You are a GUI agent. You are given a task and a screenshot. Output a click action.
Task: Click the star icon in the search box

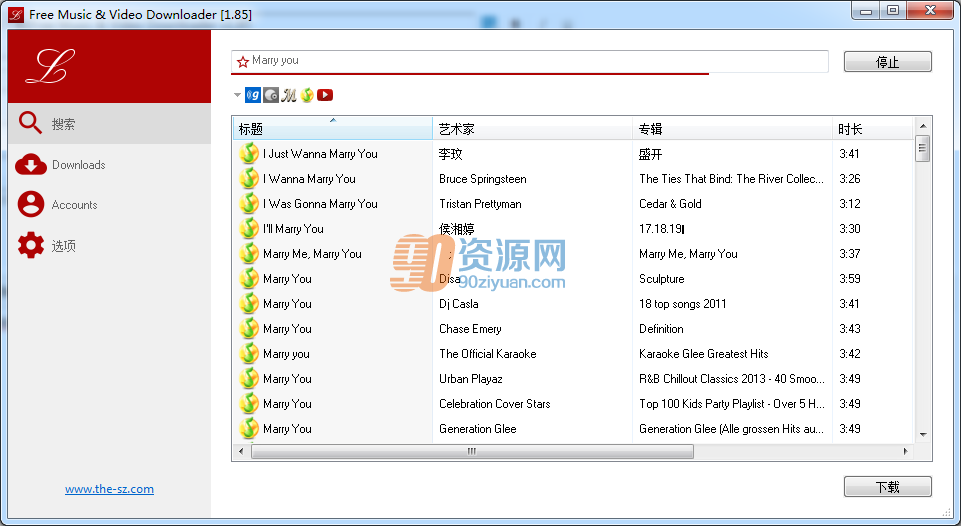[x=243, y=61]
